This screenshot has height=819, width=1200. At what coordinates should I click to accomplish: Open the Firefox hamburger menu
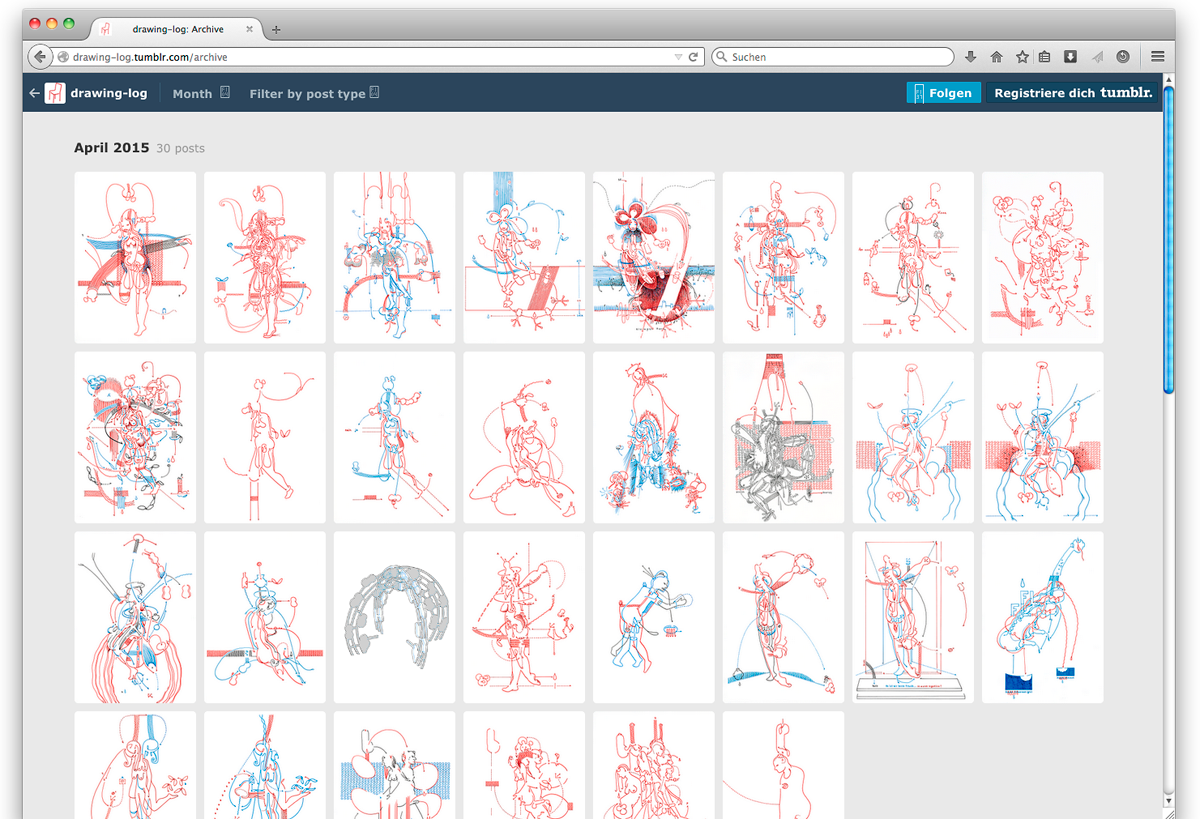[1158, 57]
